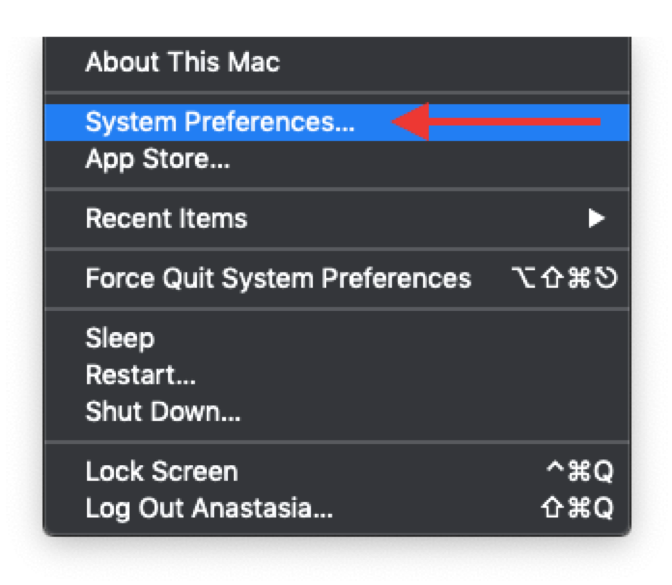The image size is (672, 585).
Task: Select Shut Down... from the menu
Action: [x=163, y=411]
